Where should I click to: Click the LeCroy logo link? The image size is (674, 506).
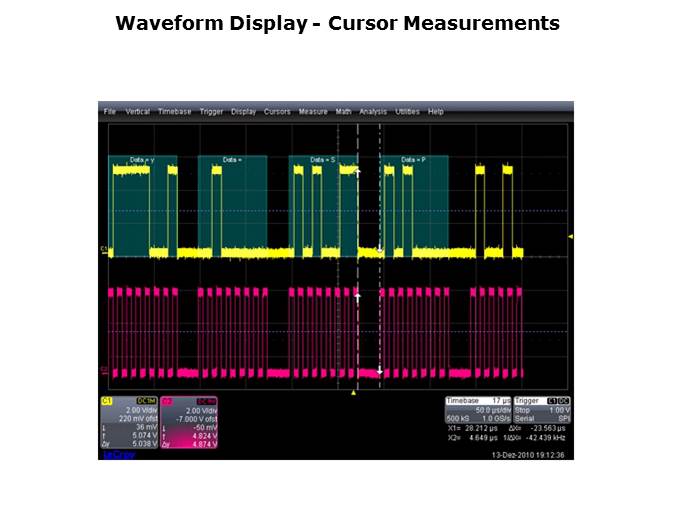[118, 455]
